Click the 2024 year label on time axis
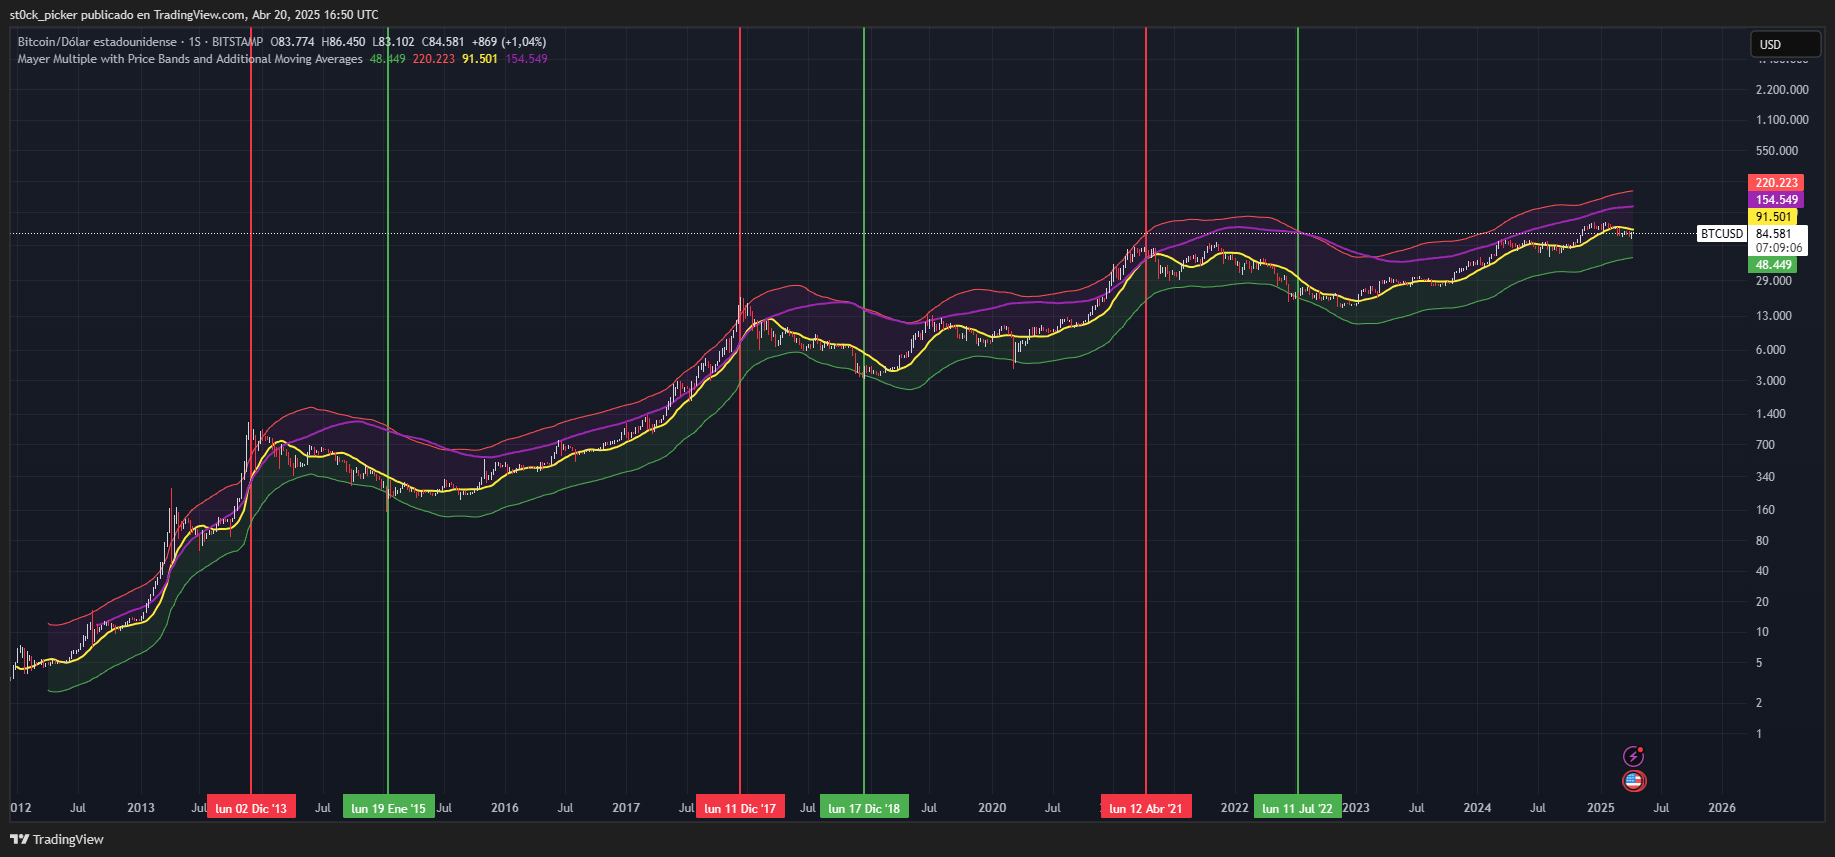The image size is (1835, 857). (x=1477, y=808)
